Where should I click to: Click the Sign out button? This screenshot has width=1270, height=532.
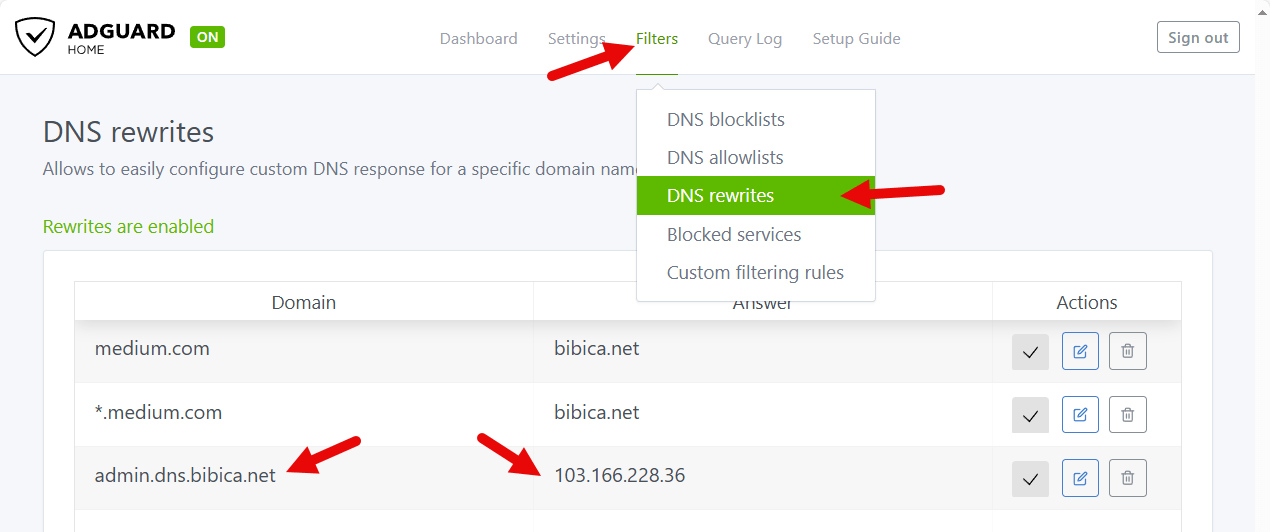pos(1198,38)
